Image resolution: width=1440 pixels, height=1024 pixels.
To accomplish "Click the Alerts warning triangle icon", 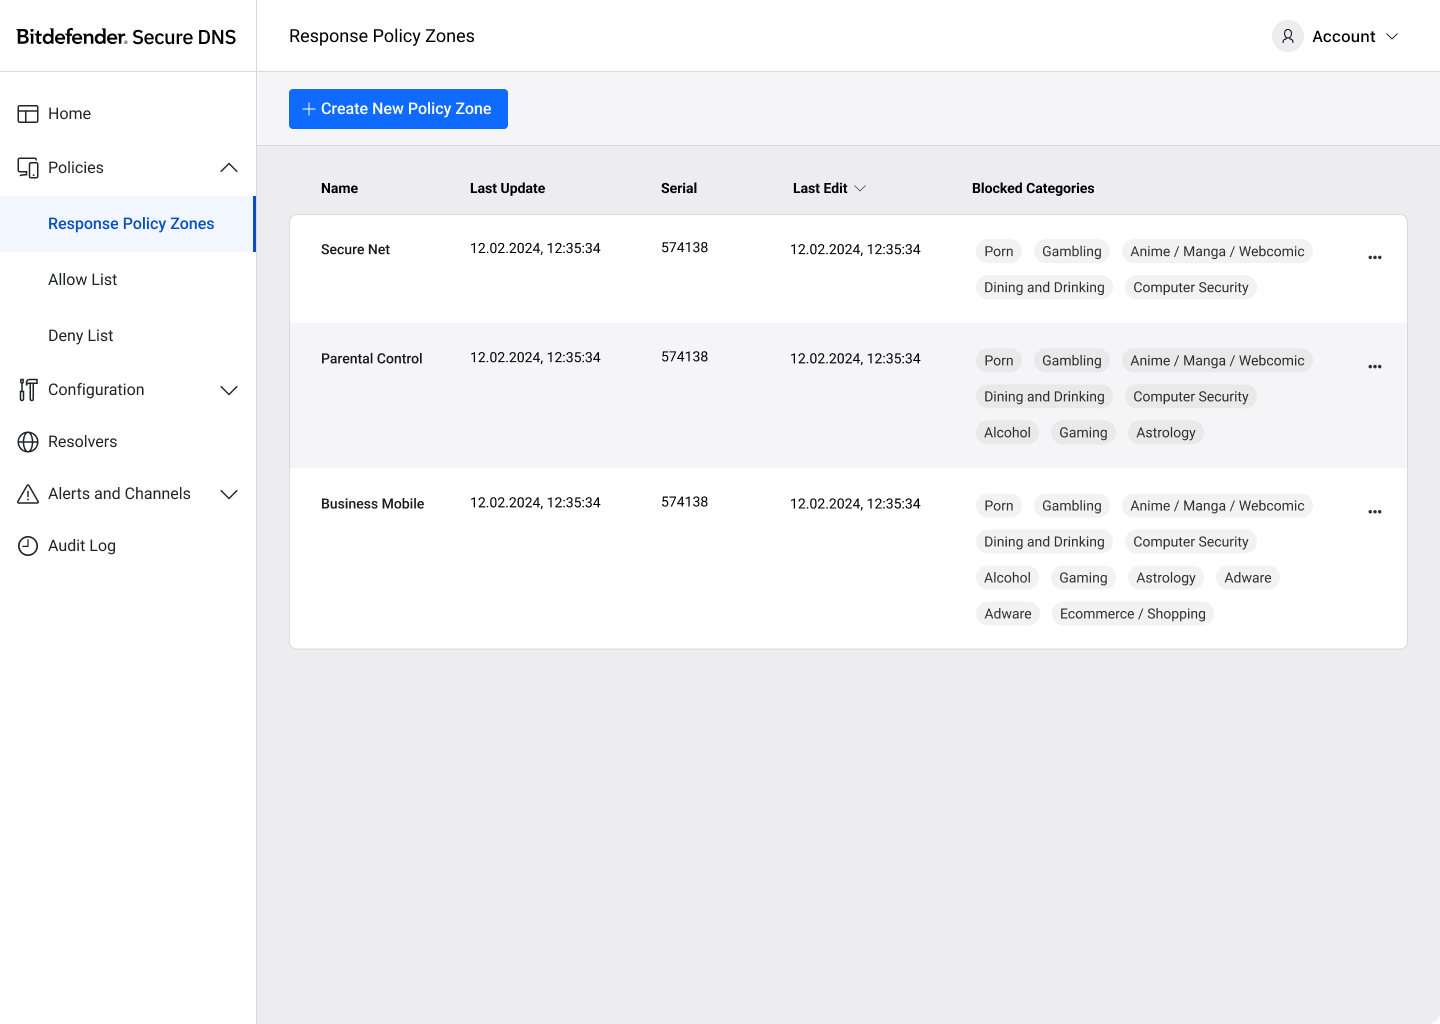I will pos(28,494).
